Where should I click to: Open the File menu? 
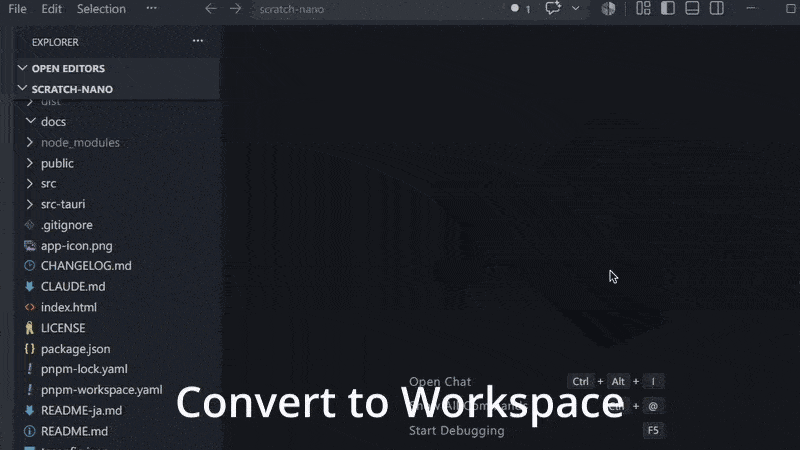[x=17, y=9]
